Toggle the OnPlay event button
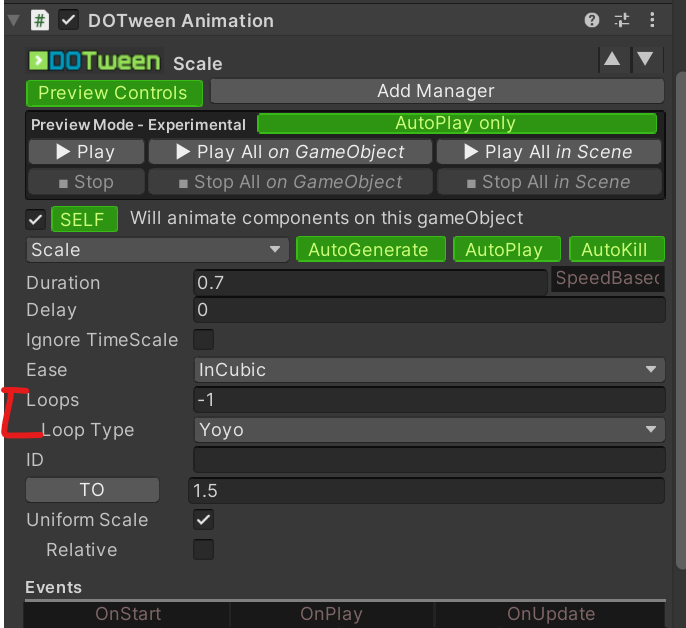 (x=332, y=614)
